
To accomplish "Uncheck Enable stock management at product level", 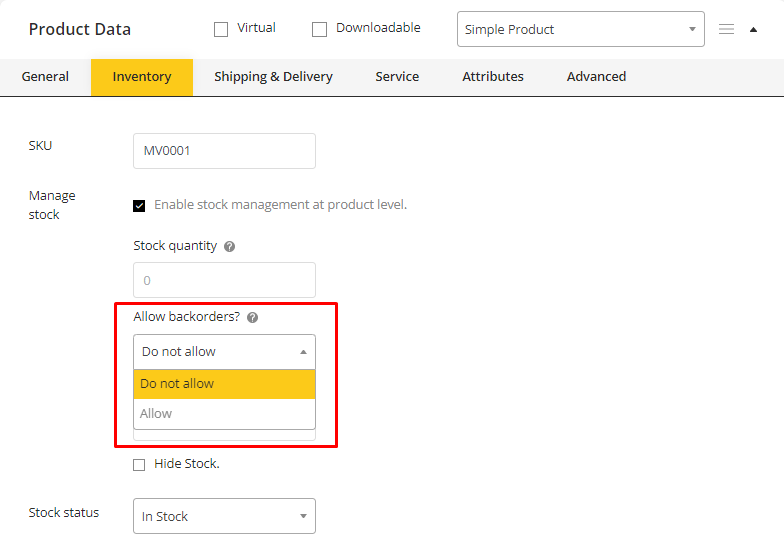I will tap(140, 206).
